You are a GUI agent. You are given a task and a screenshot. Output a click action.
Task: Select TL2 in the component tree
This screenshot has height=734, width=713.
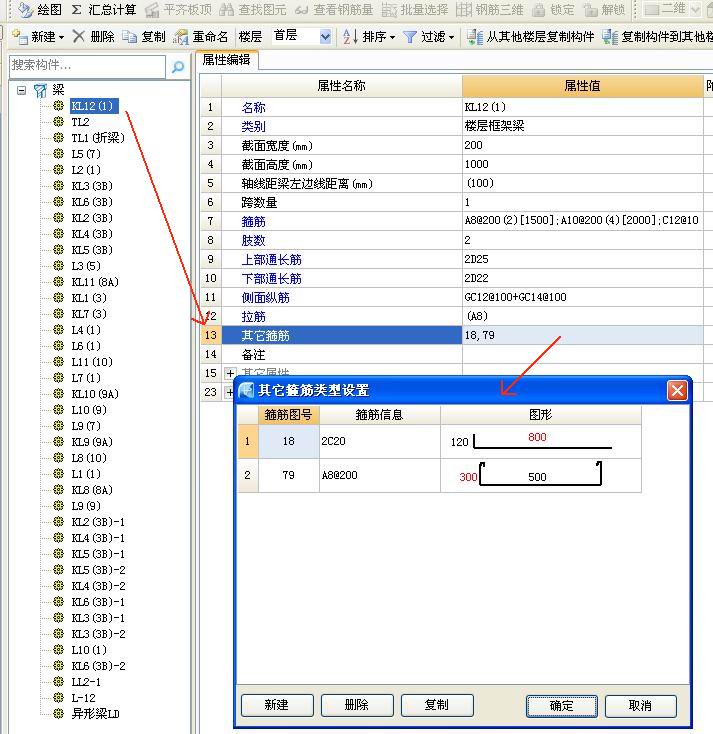[x=80, y=122]
